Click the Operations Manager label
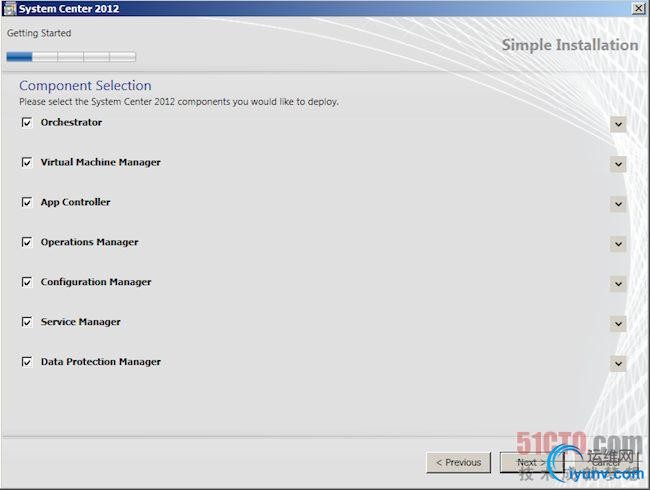The height and width of the screenshot is (490, 650). [x=90, y=242]
